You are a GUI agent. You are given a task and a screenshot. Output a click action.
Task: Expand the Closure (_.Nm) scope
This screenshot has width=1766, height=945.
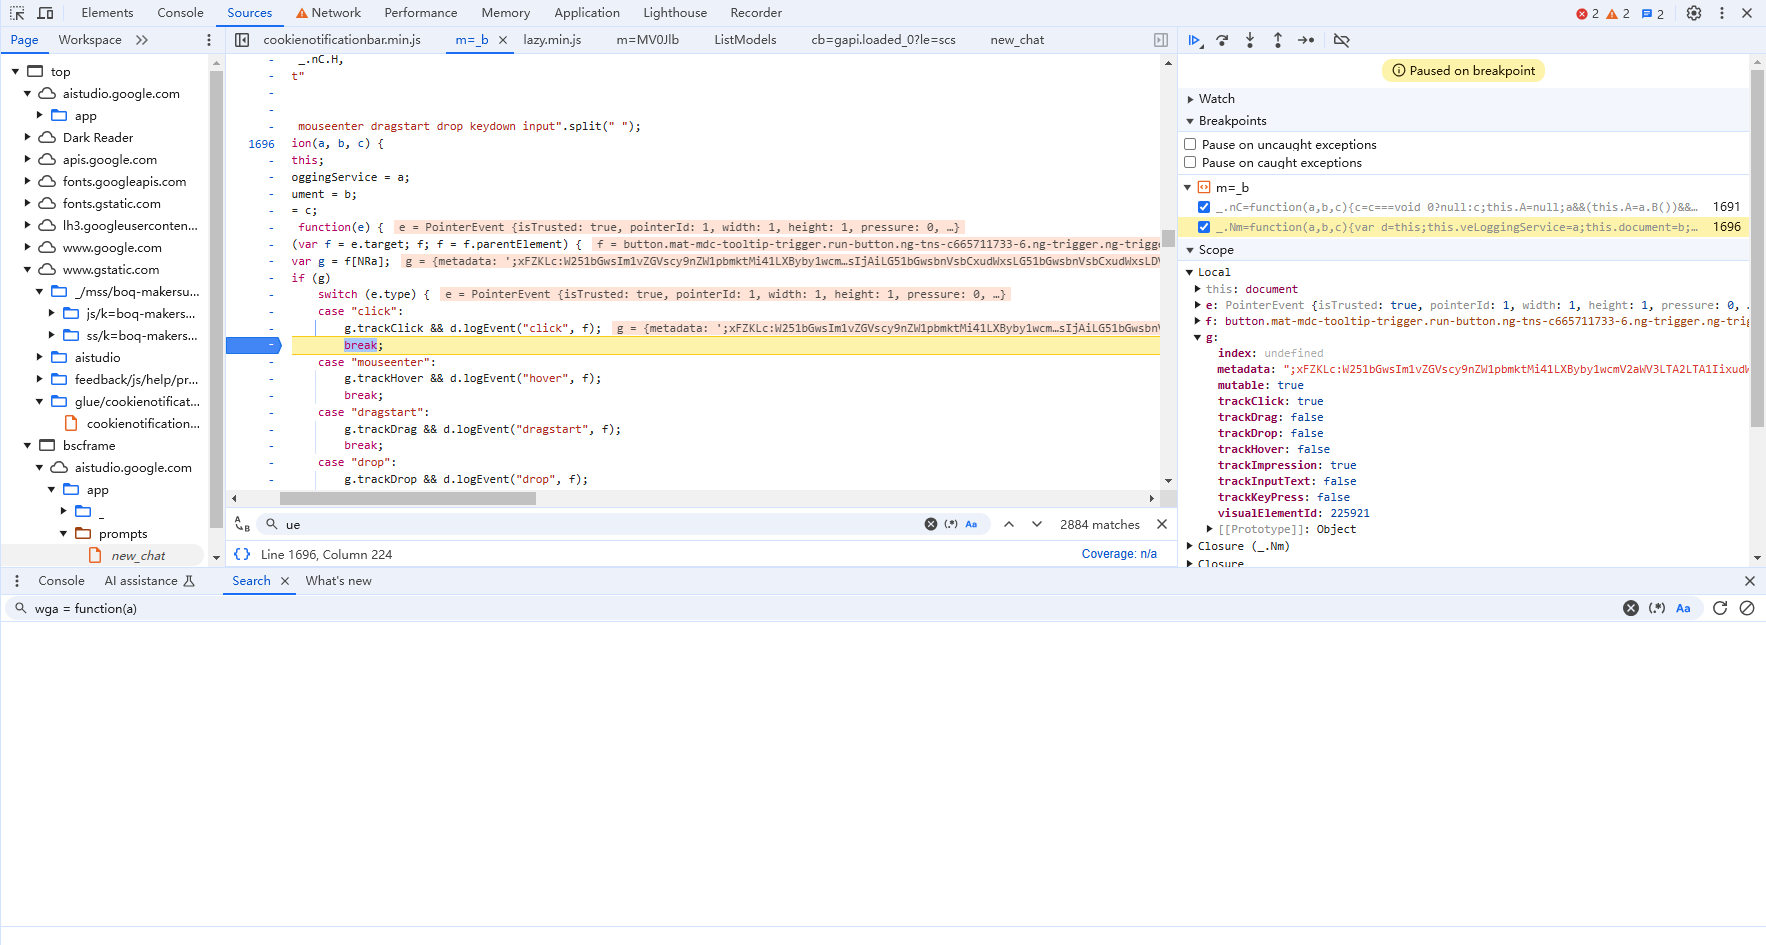coord(1190,546)
